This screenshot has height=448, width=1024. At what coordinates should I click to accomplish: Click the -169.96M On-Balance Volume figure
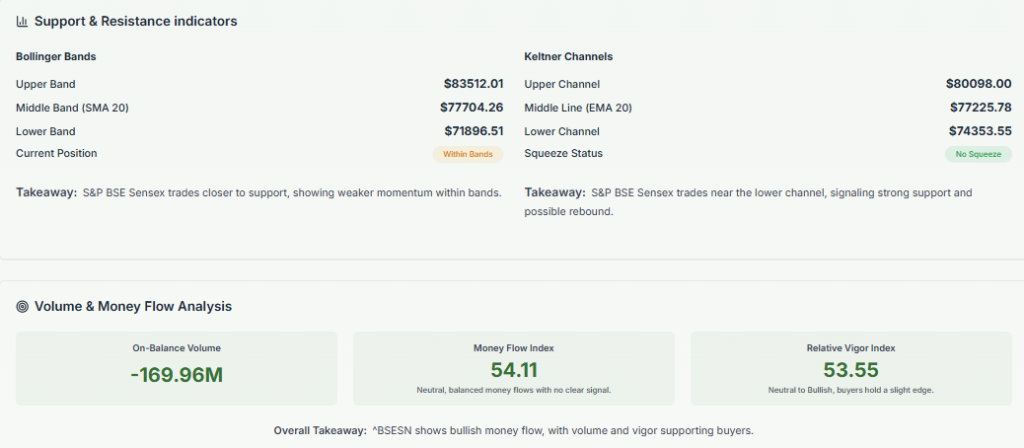[177, 375]
